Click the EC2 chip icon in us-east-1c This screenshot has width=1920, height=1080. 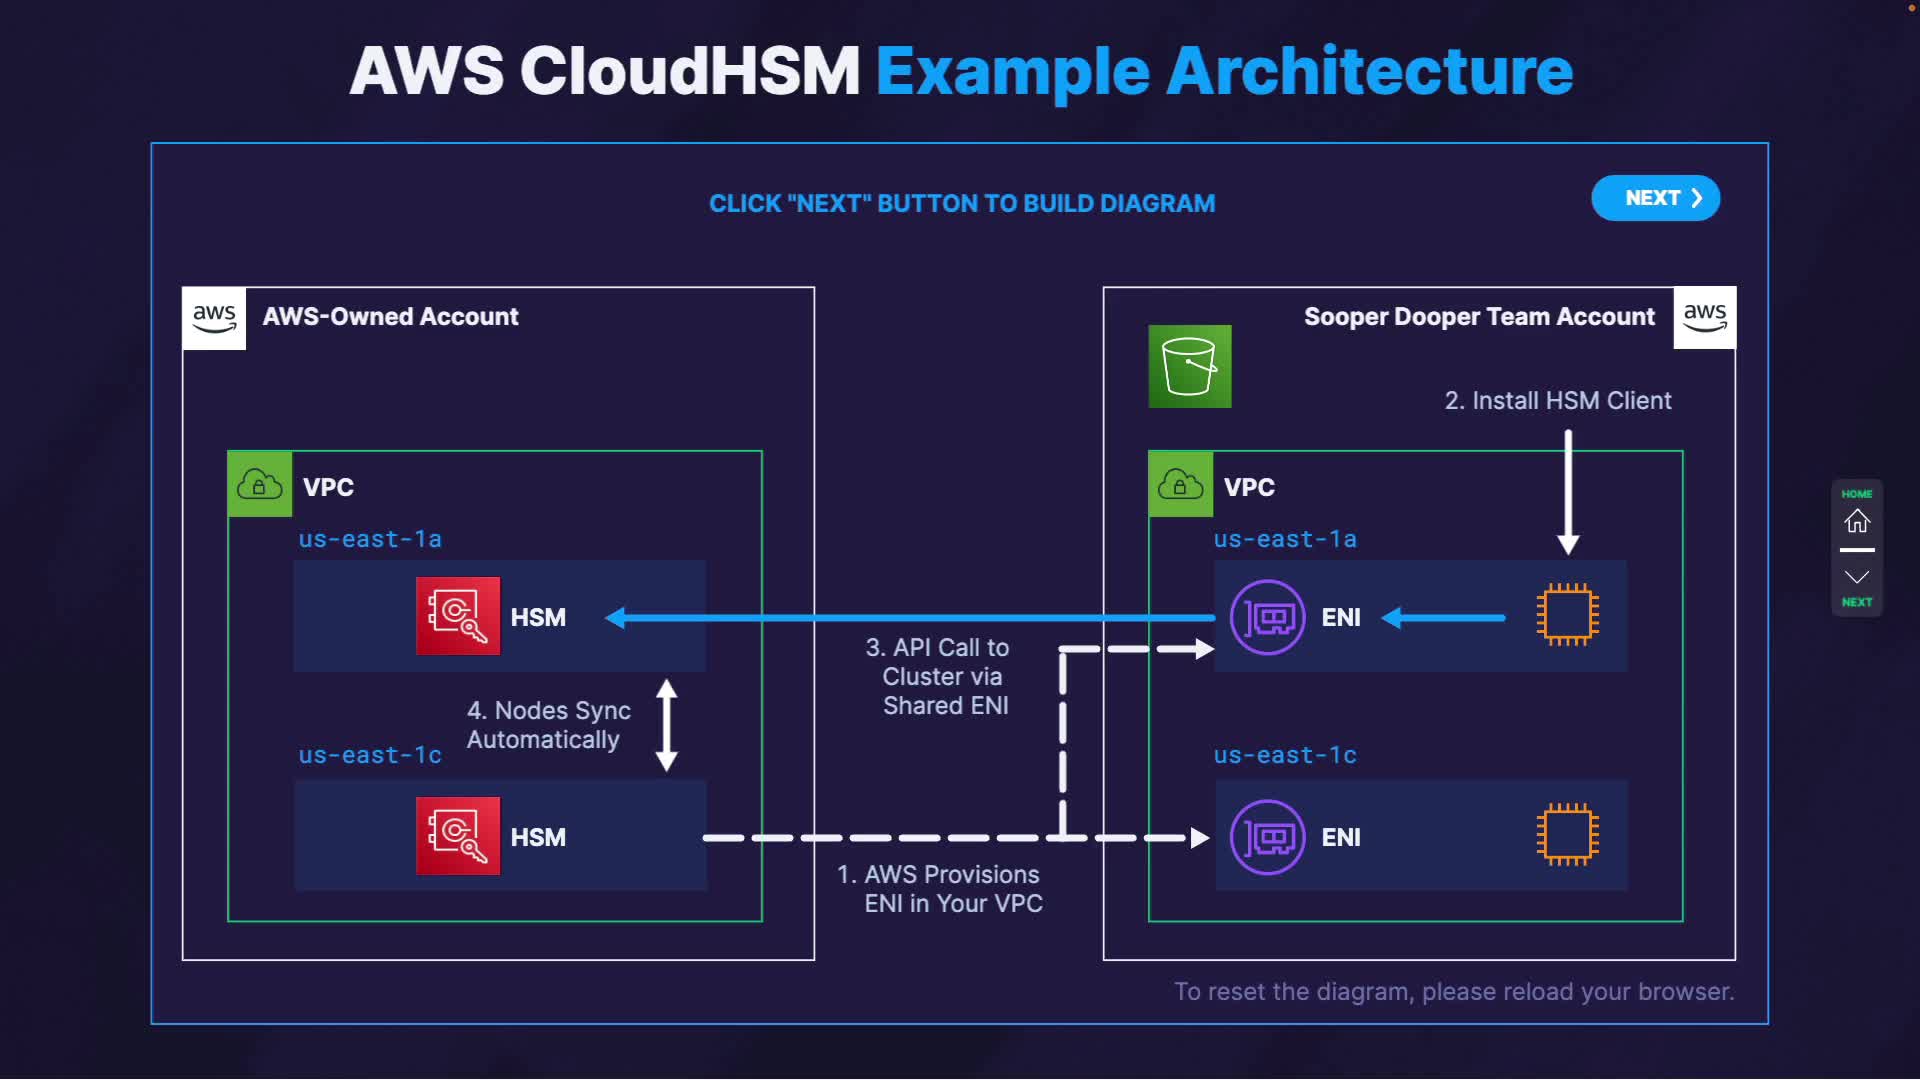(x=1567, y=835)
